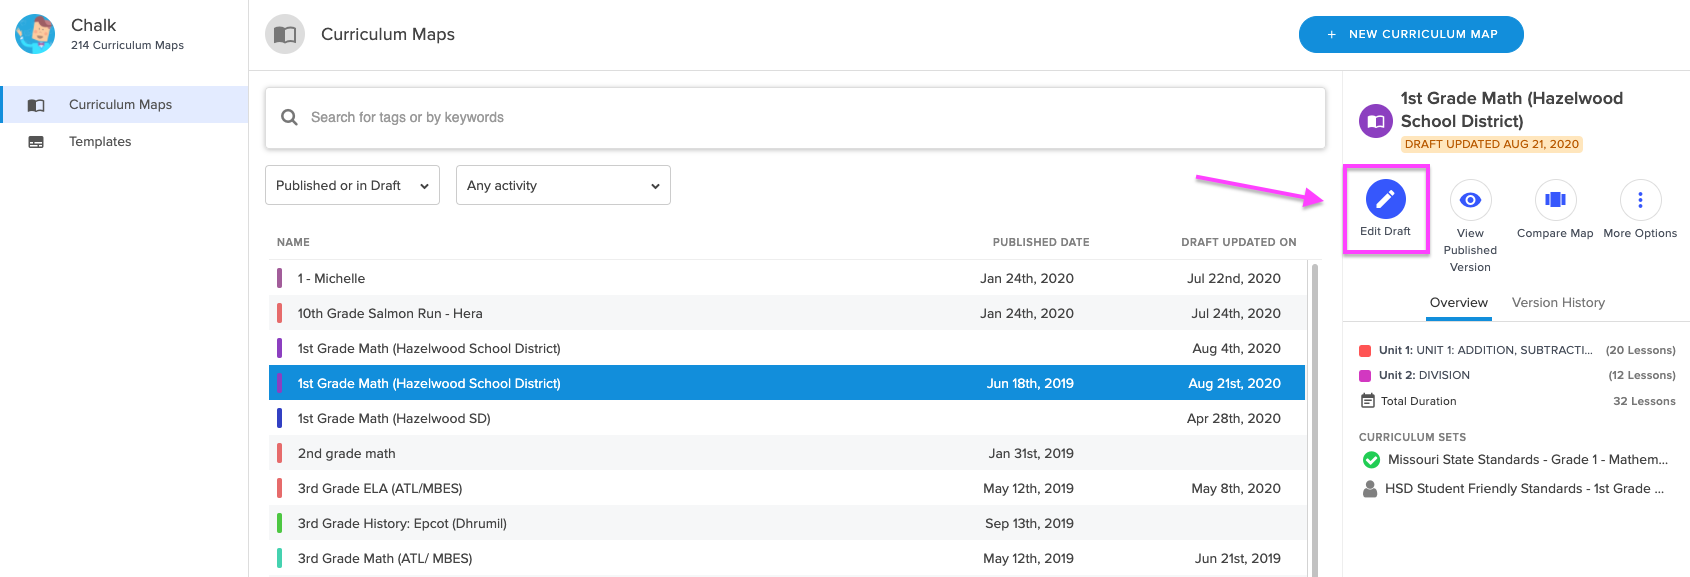Click green checkmark next to Missouri State Standards

[1371, 460]
